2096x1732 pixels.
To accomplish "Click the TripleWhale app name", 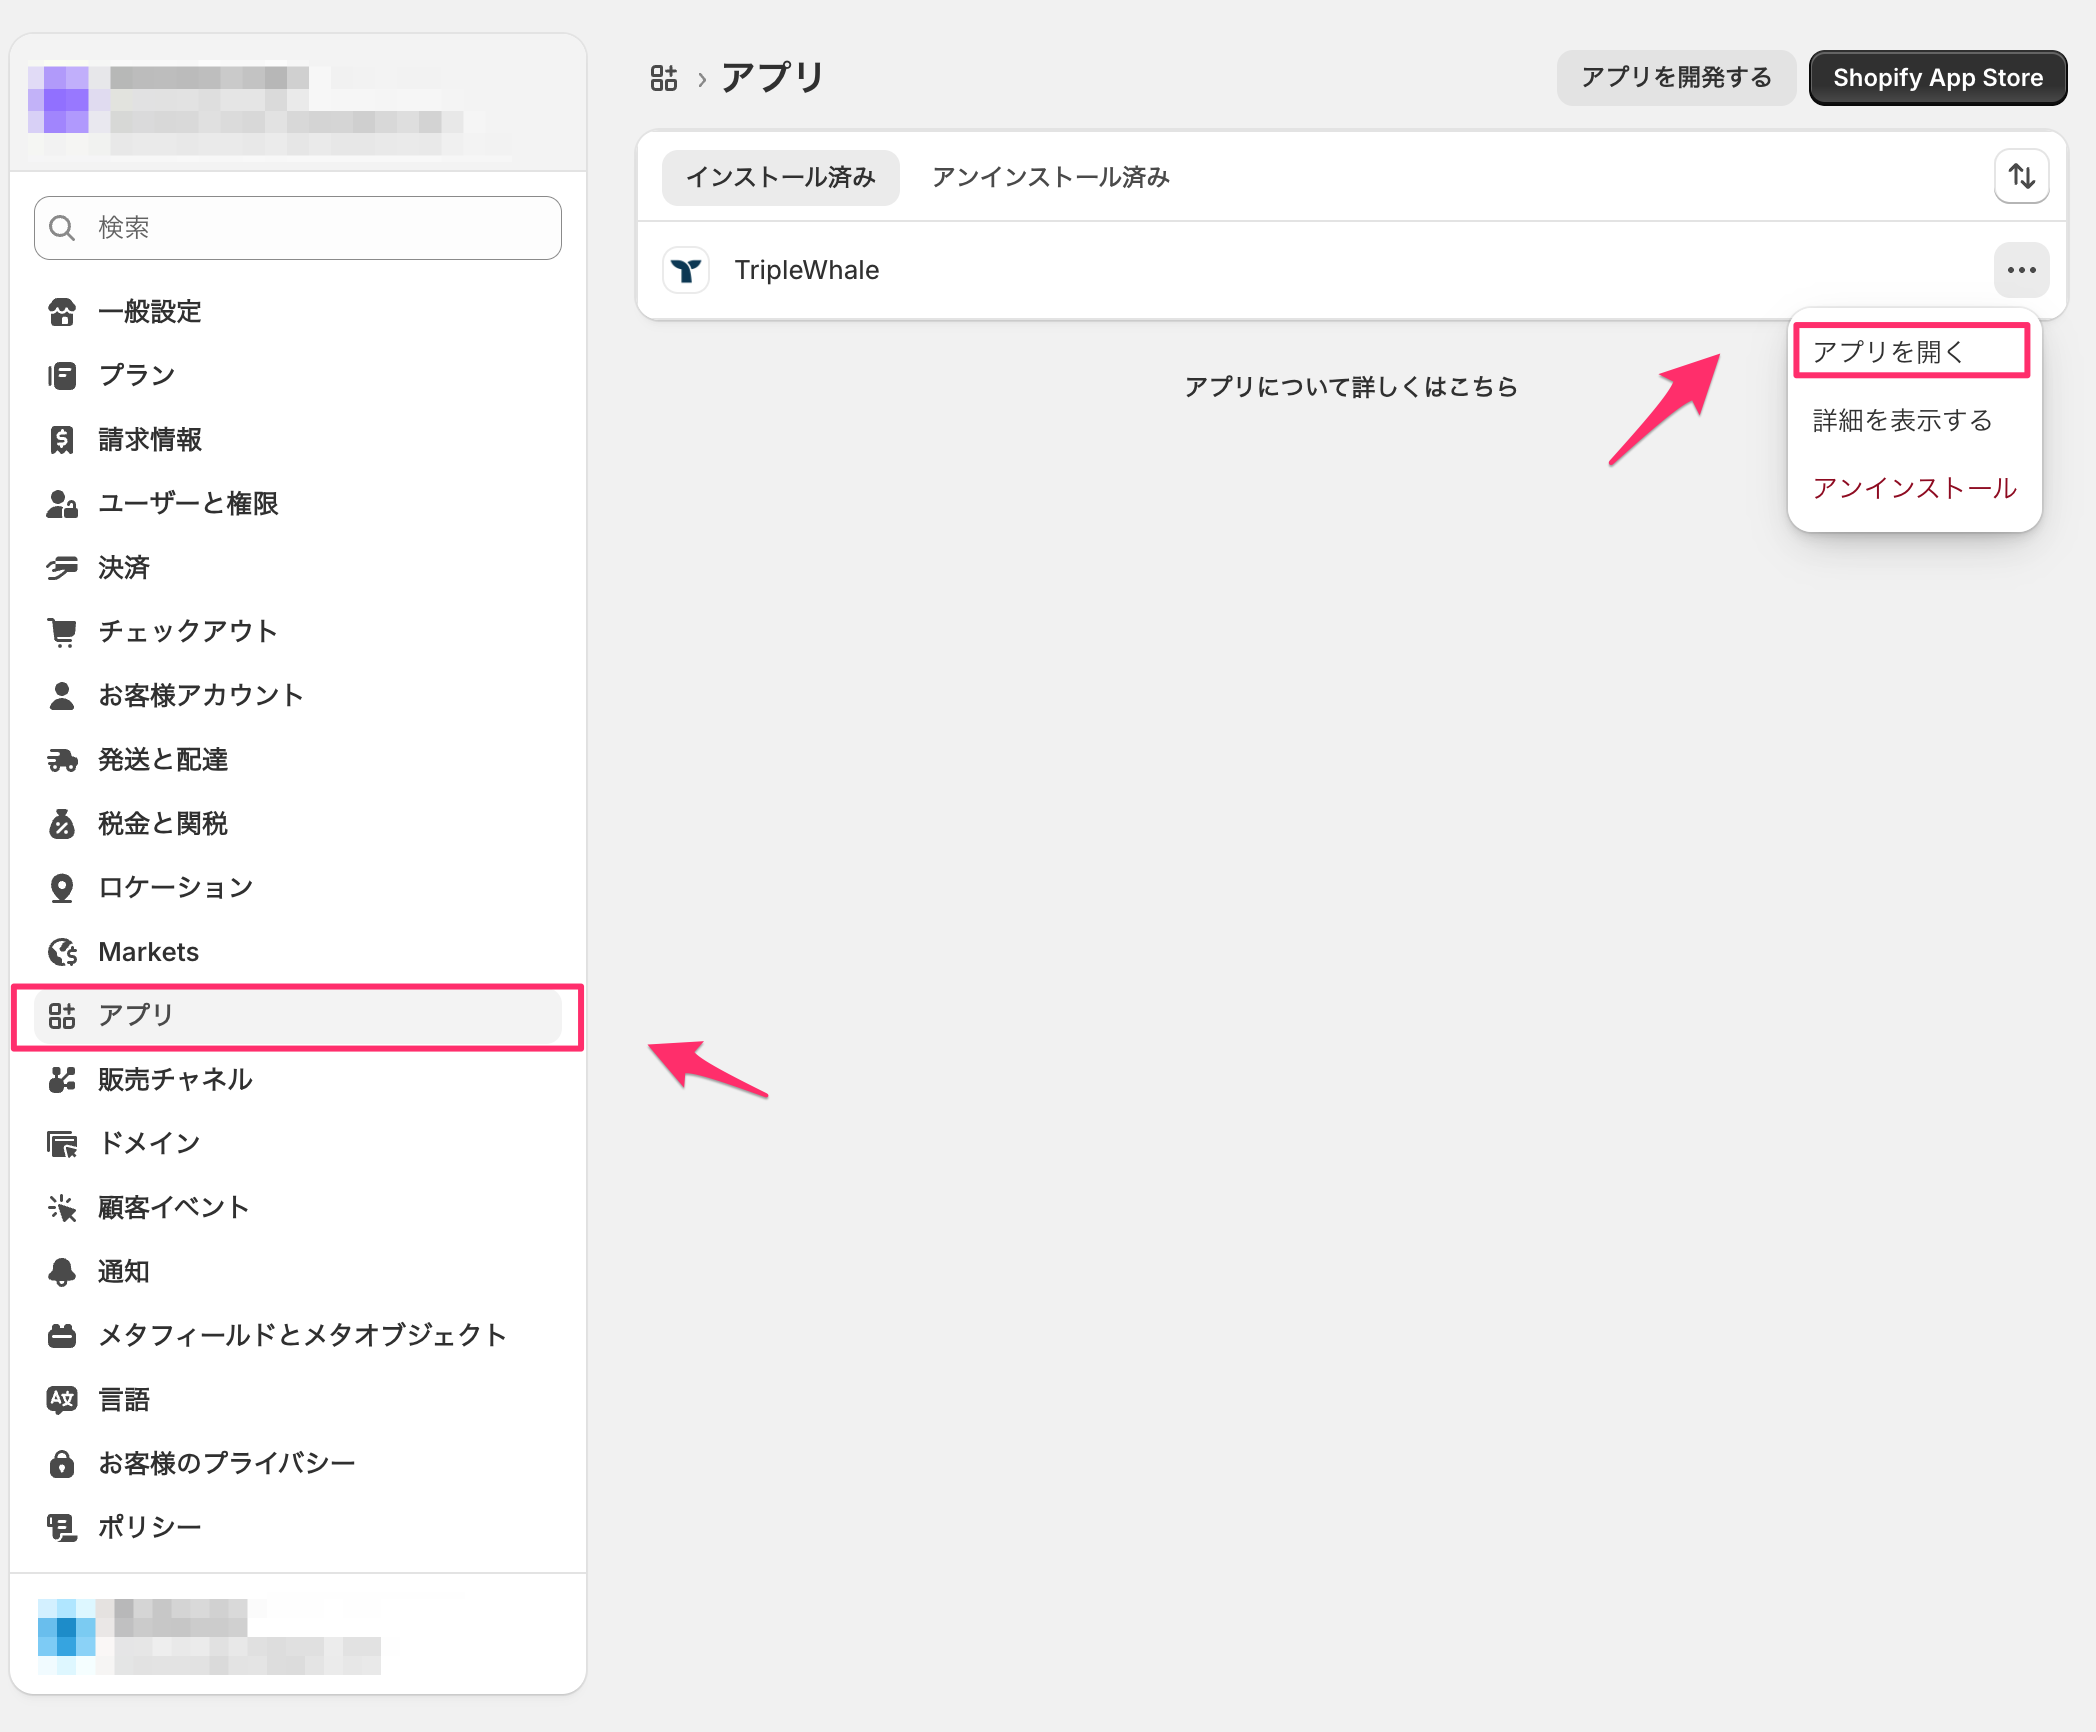I will point(807,270).
